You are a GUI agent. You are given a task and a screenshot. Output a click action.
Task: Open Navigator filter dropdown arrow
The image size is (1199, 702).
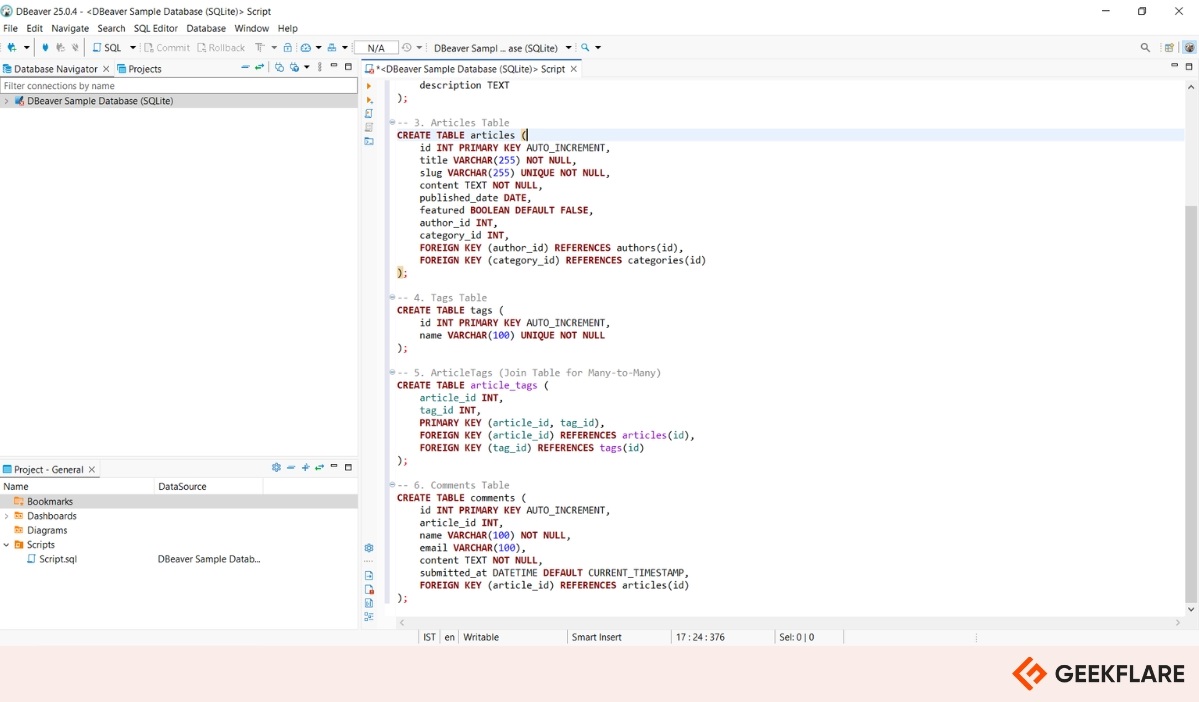point(307,67)
